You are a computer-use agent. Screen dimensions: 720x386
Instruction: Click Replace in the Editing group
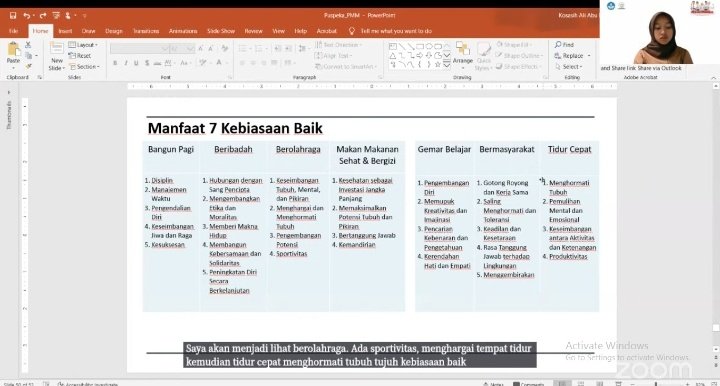572,56
